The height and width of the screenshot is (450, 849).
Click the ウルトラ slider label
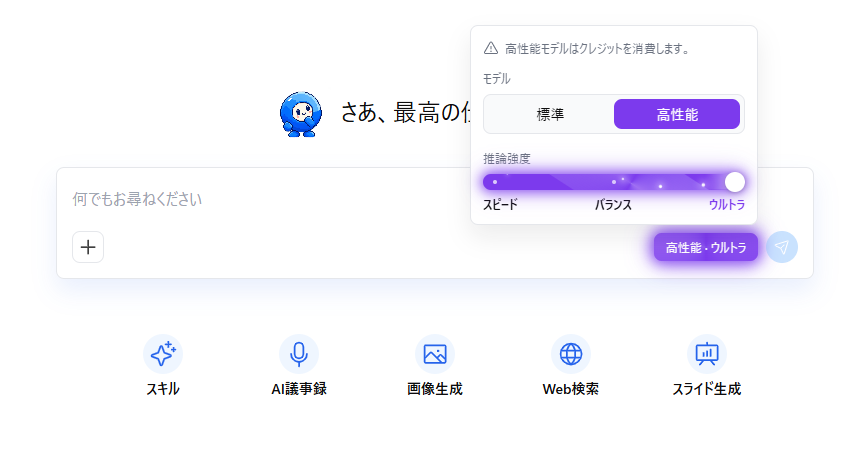click(x=727, y=205)
